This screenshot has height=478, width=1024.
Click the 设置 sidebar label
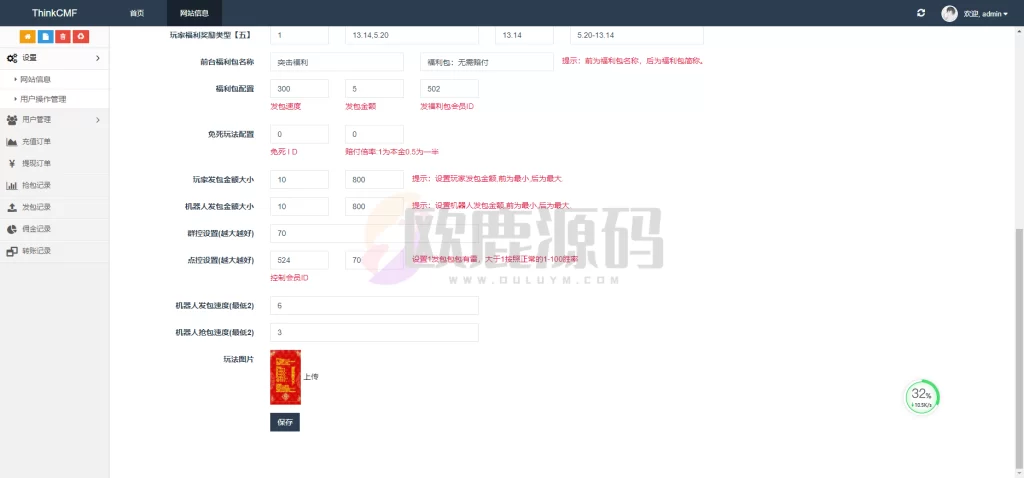(x=29, y=58)
